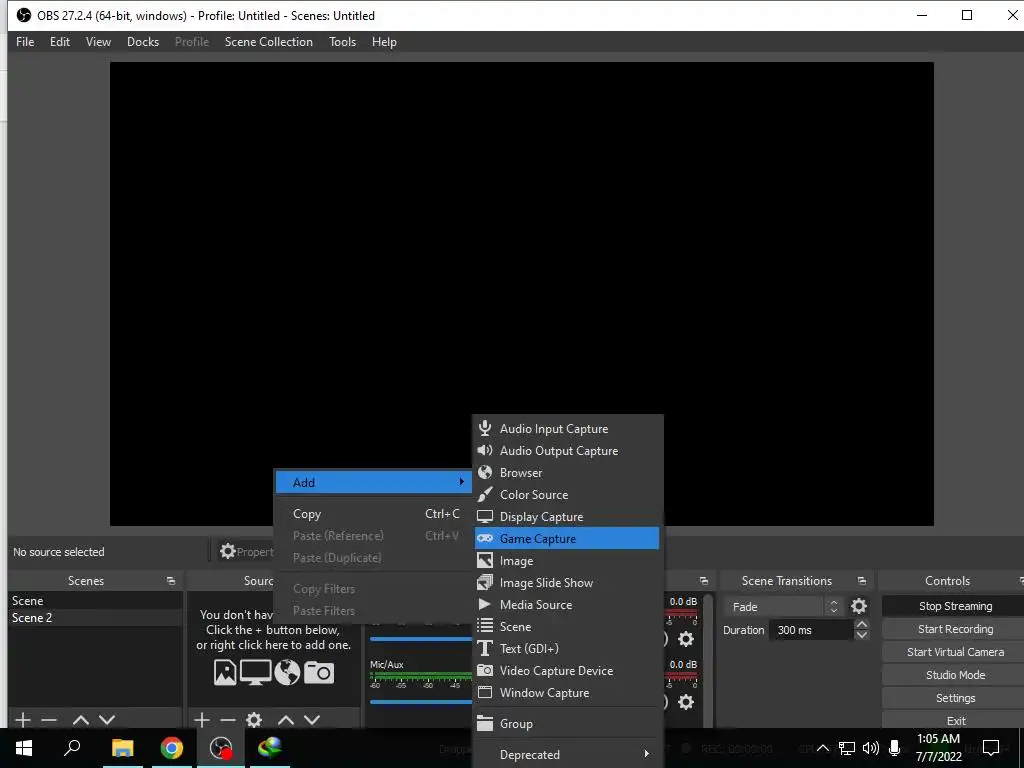This screenshot has width=1024, height=768.
Task: Expand the Deprecated submenu
Action: (566, 754)
